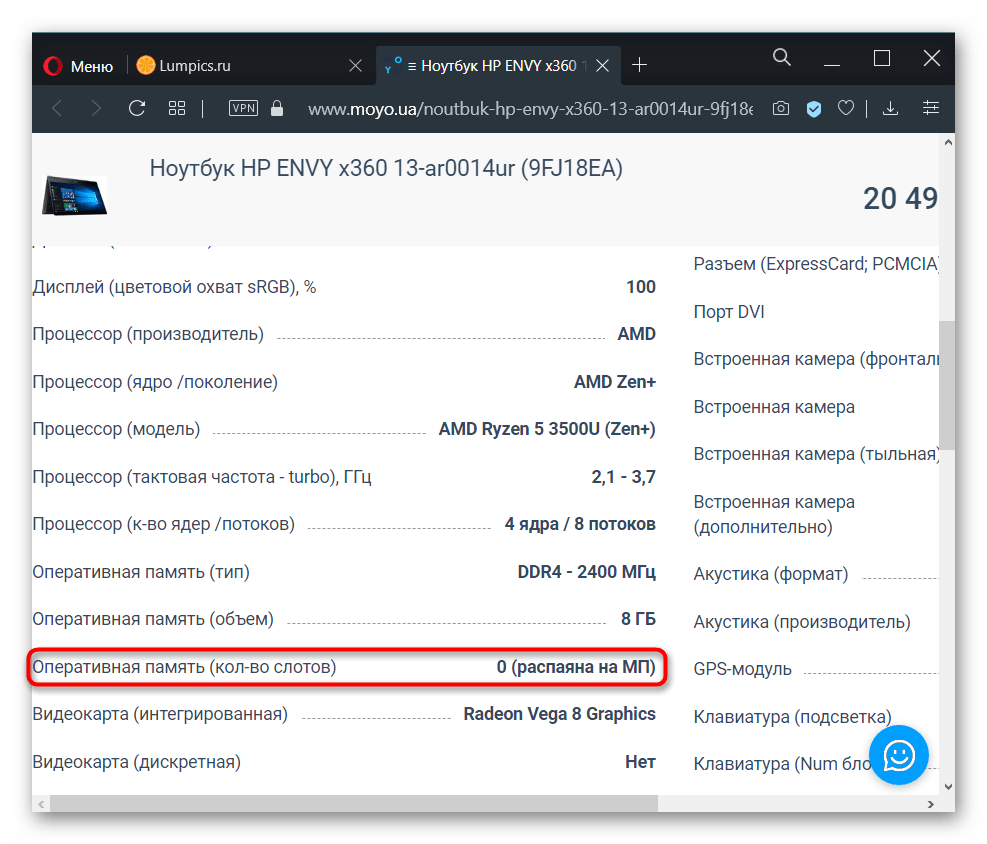
Task: Switch to the Lumpics.ru tab
Action: pos(195,66)
